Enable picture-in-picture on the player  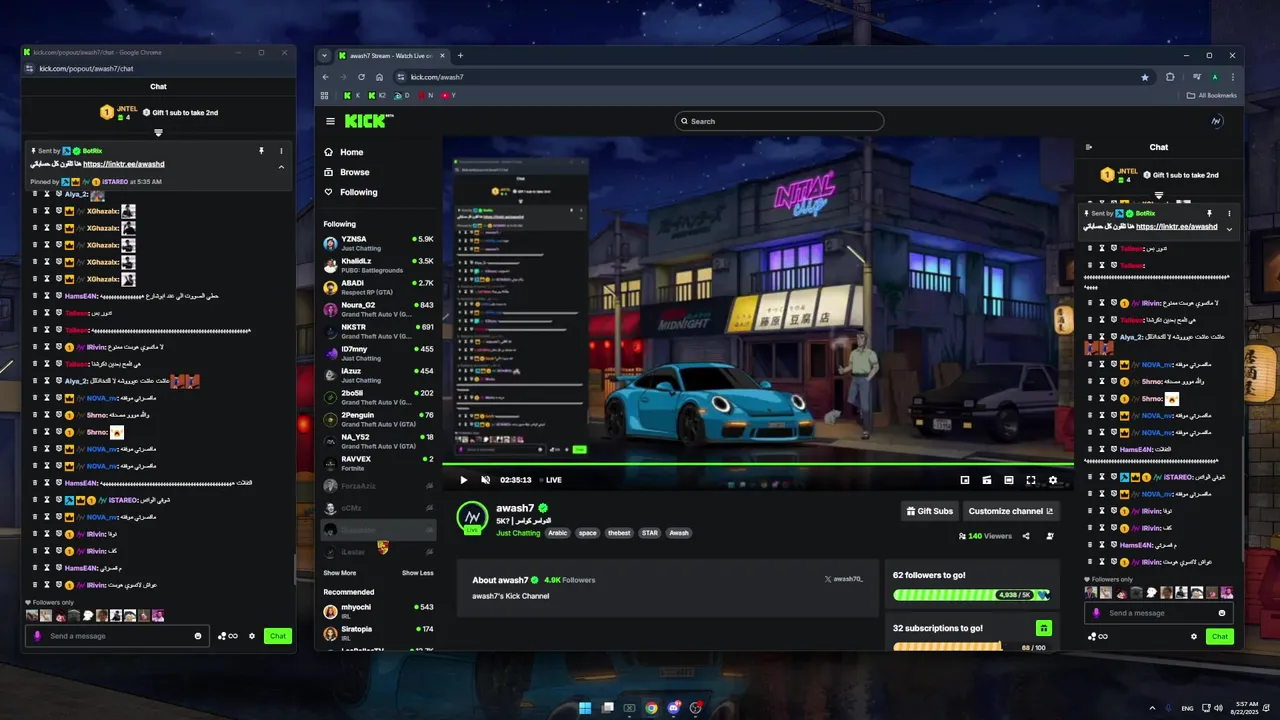click(x=965, y=480)
